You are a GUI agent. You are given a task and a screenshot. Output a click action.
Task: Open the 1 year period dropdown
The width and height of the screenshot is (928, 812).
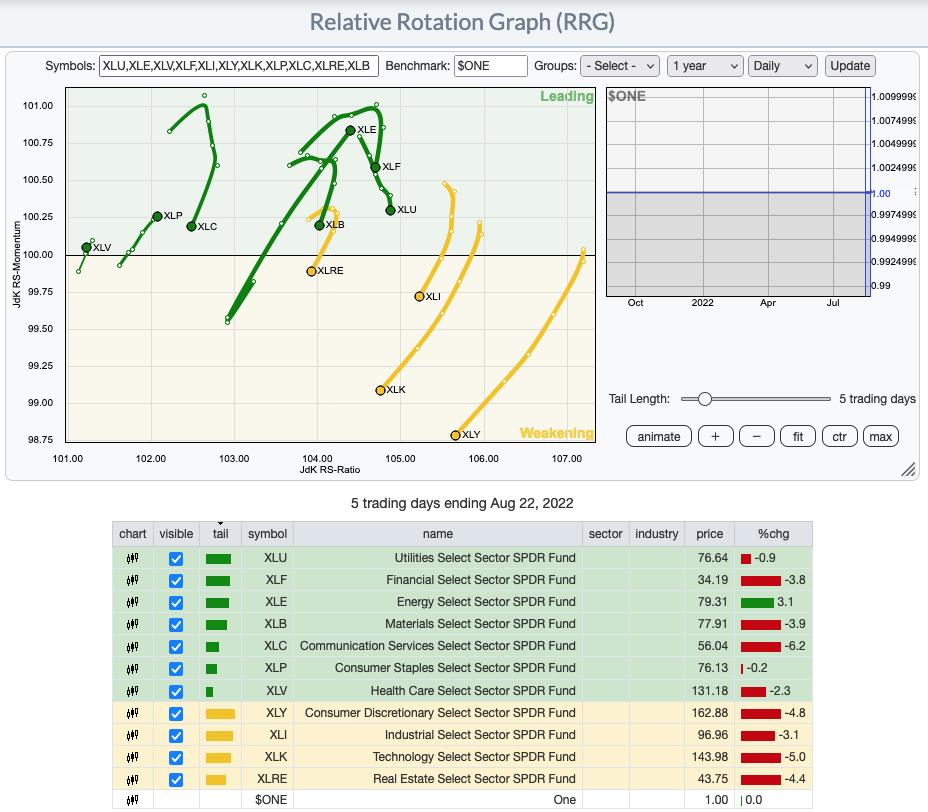(x=705, y=66)
